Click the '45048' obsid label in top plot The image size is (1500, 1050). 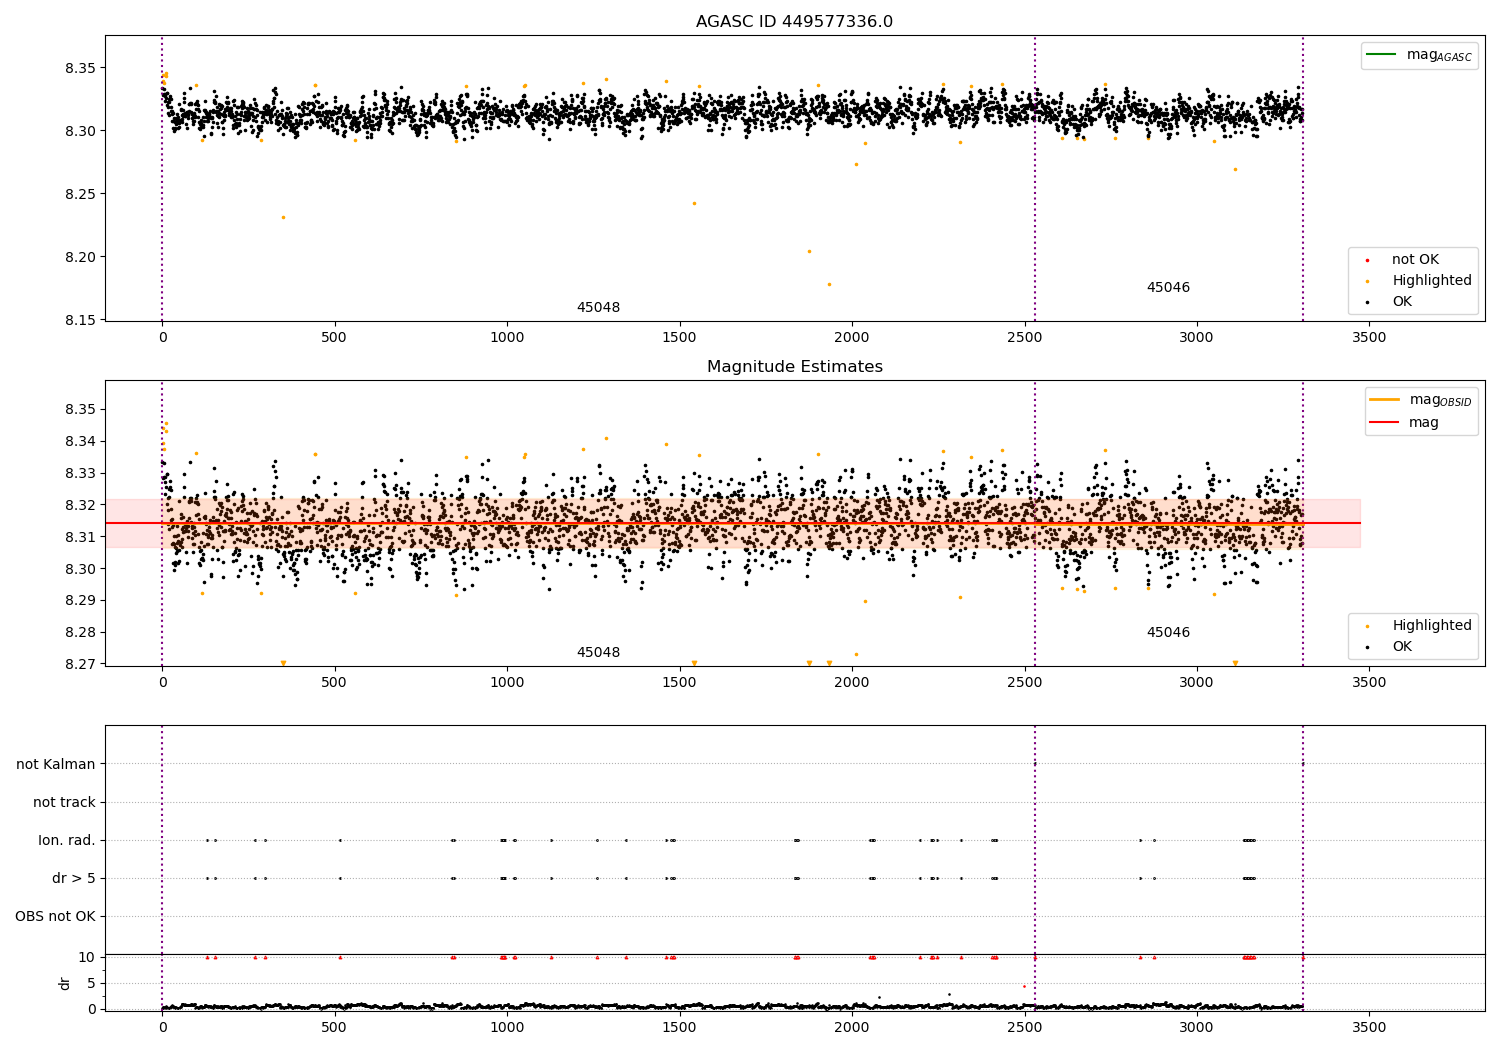coord(598,308)
